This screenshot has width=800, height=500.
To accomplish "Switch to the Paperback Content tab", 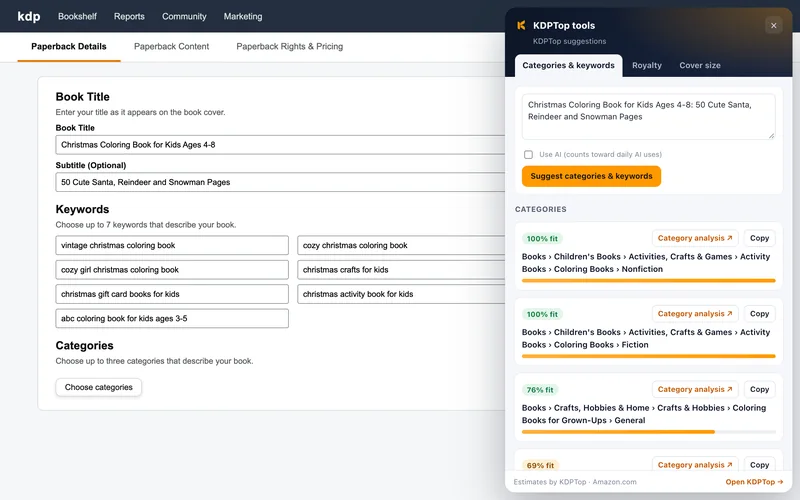I will coord(171,46).
